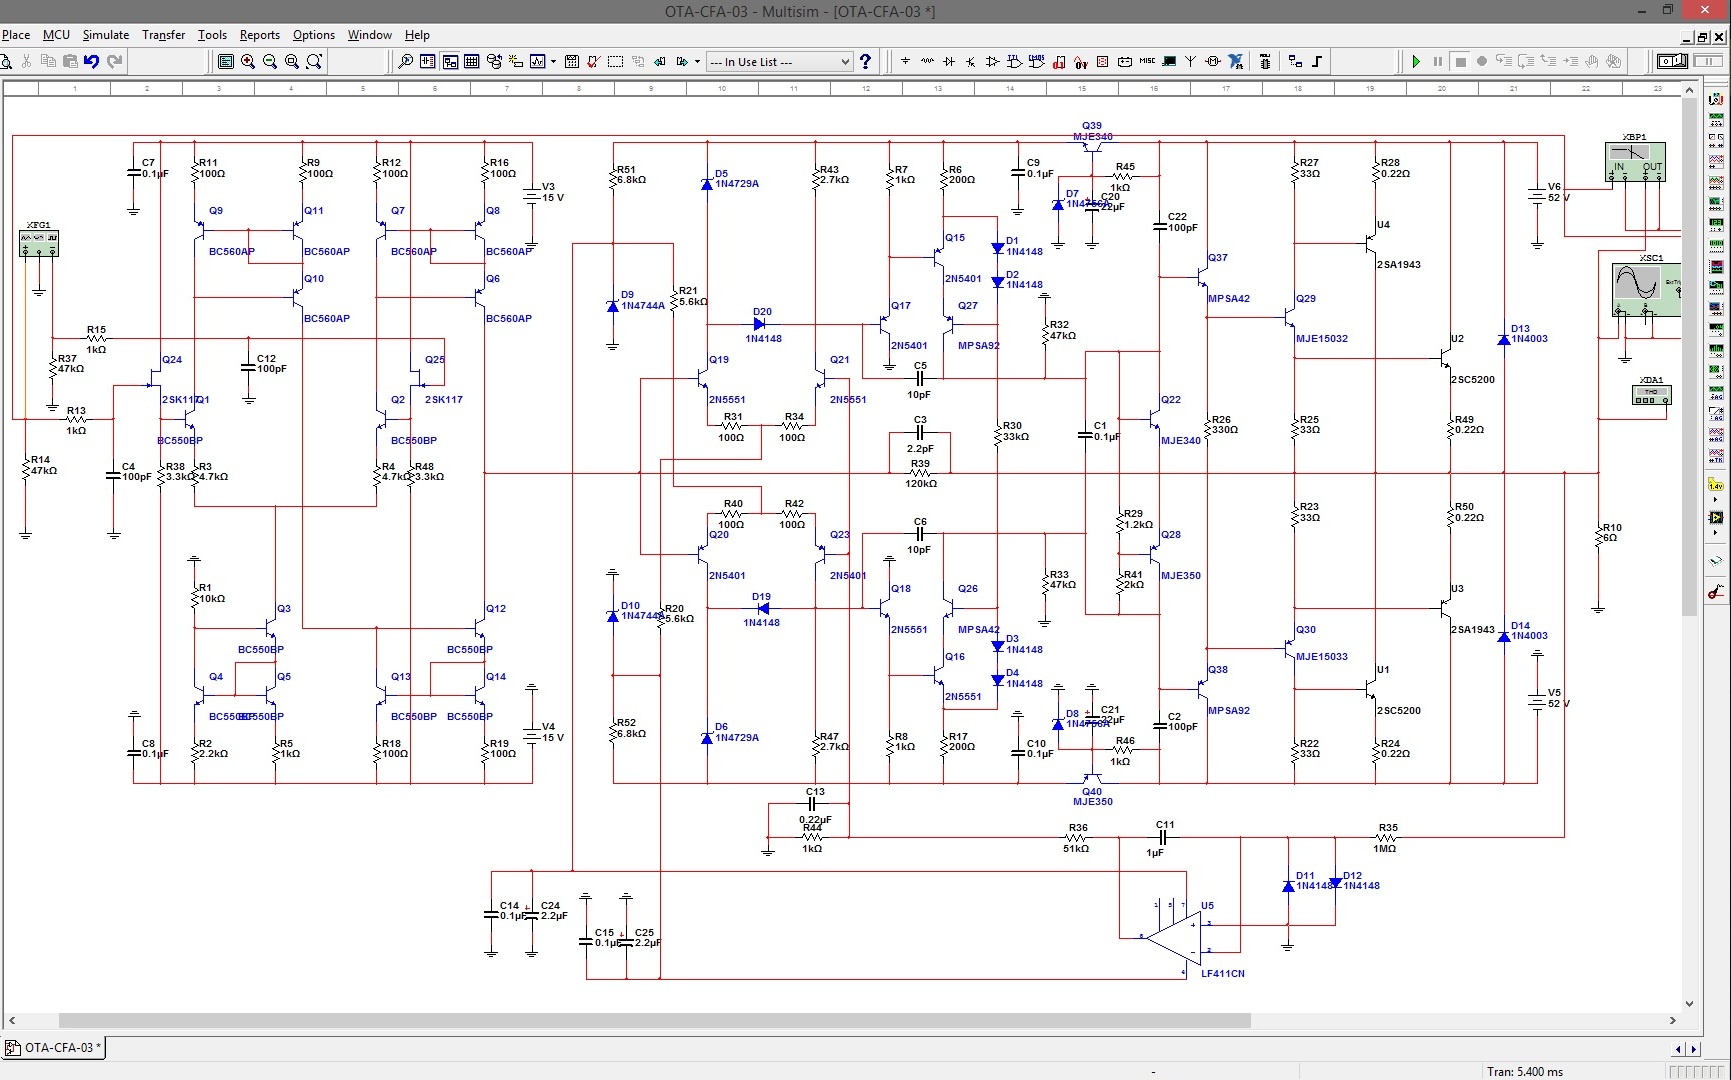The image size is (1731, 1080).
Task: Toggle full screen view icon
Action: (x=226, y=62)
